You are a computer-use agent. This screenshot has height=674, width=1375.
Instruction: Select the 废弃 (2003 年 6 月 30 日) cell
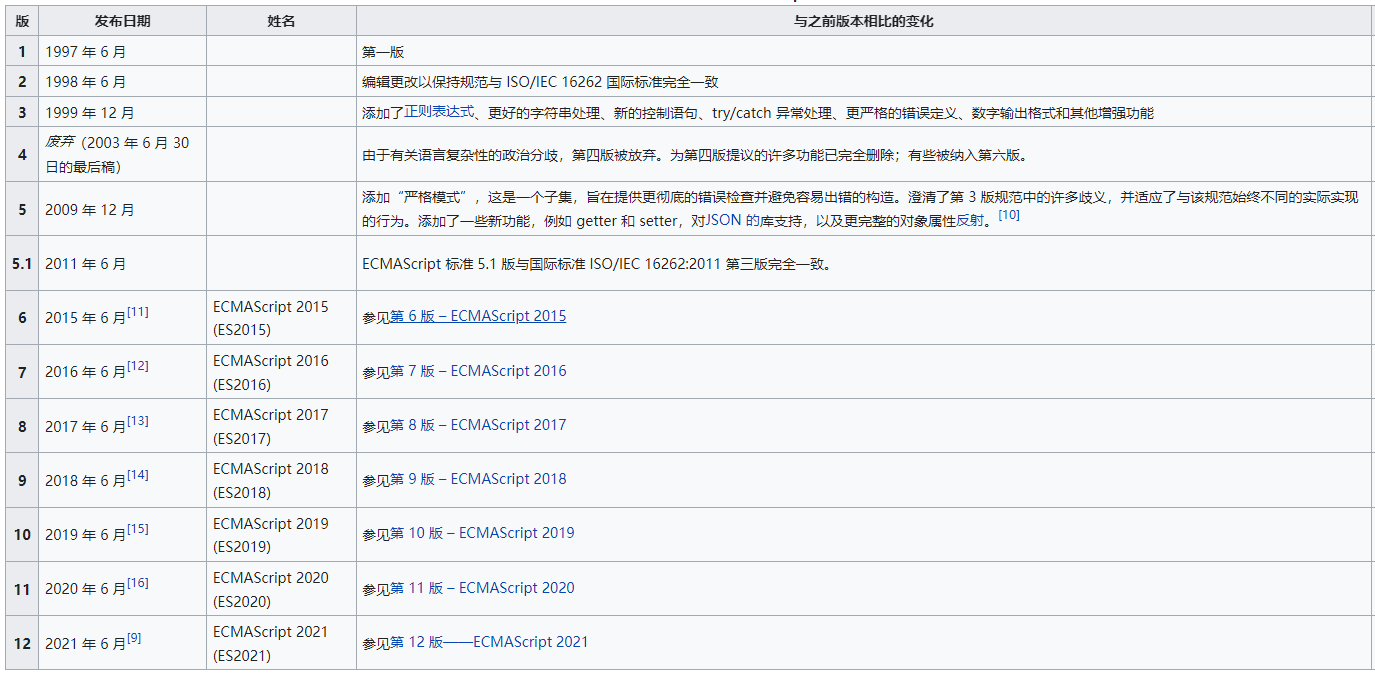pyautogui.click(x=123, y=154)
